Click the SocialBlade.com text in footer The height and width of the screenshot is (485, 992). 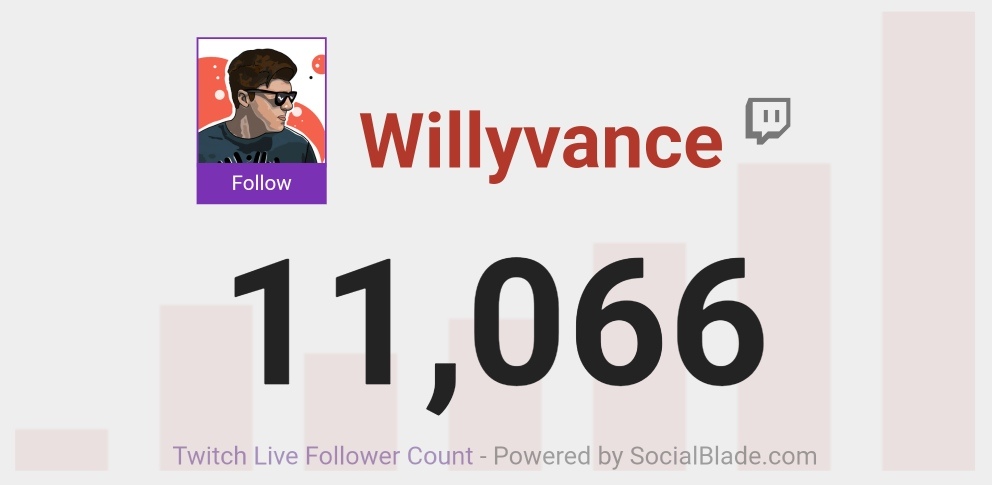pos(722,456)
